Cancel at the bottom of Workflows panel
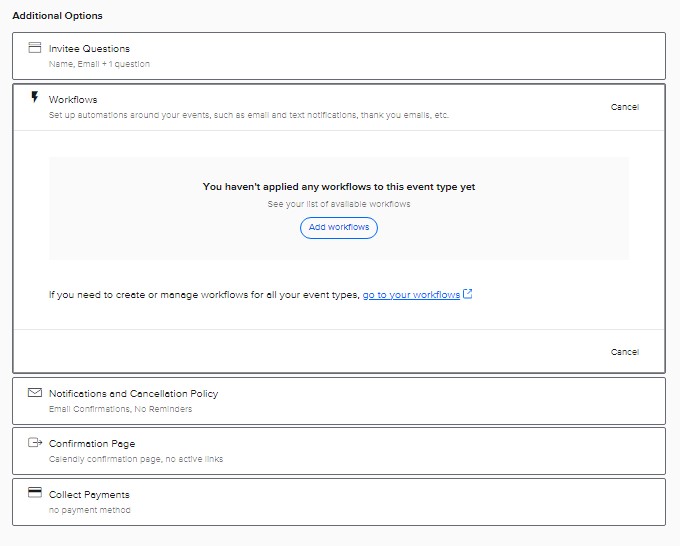The height and width of the screenshot is (546, 680). tap(624, 352)
